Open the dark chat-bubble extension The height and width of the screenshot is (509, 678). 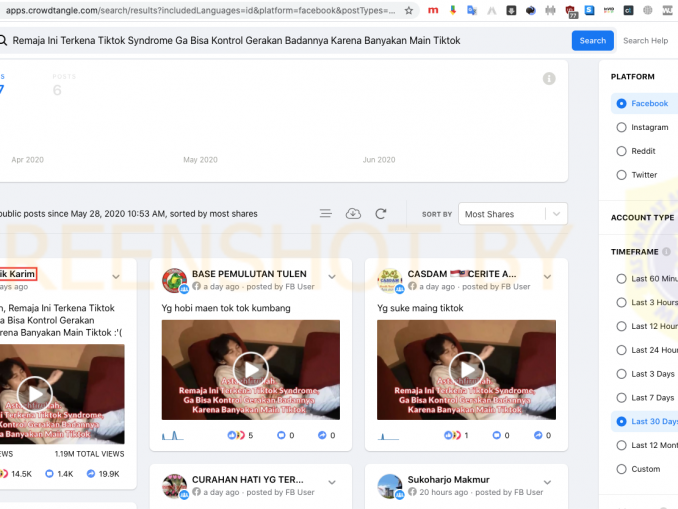531,10
